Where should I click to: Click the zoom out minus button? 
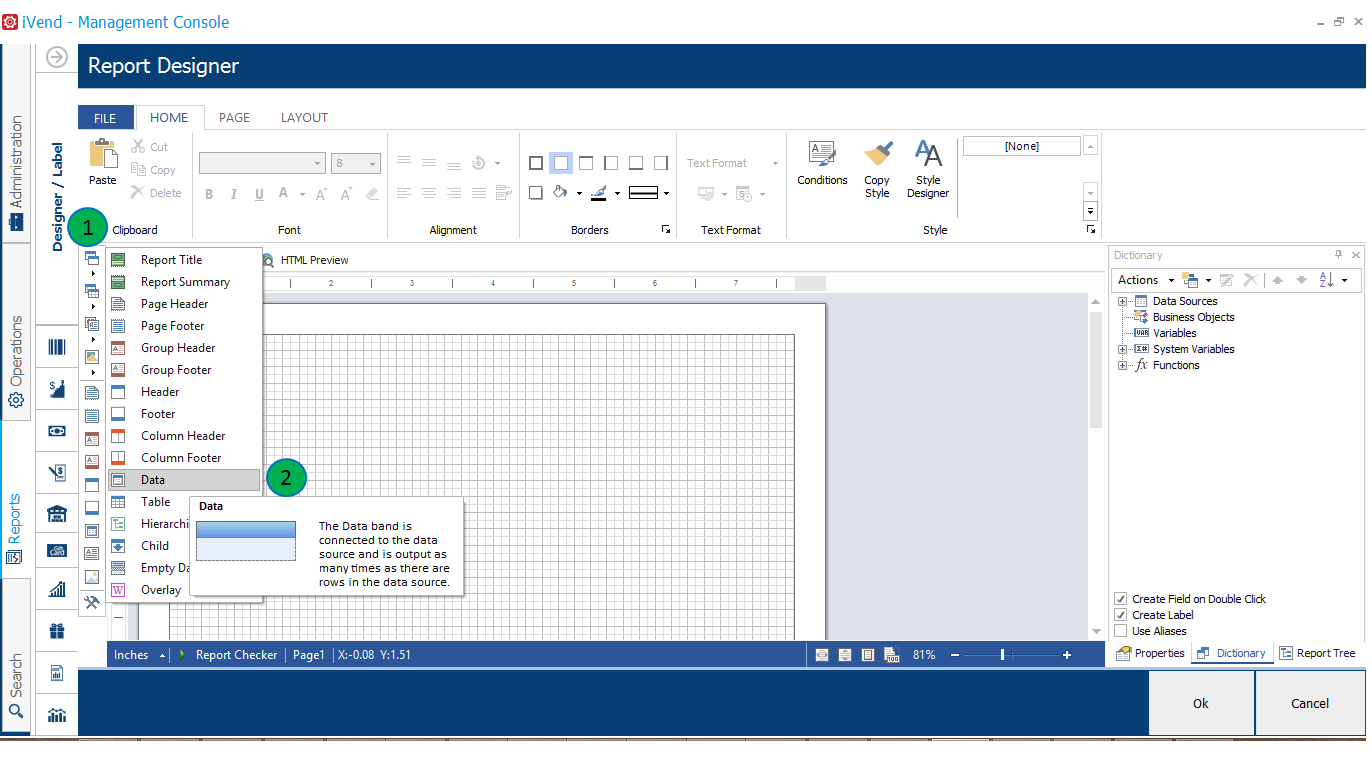(x=955, y=655)
